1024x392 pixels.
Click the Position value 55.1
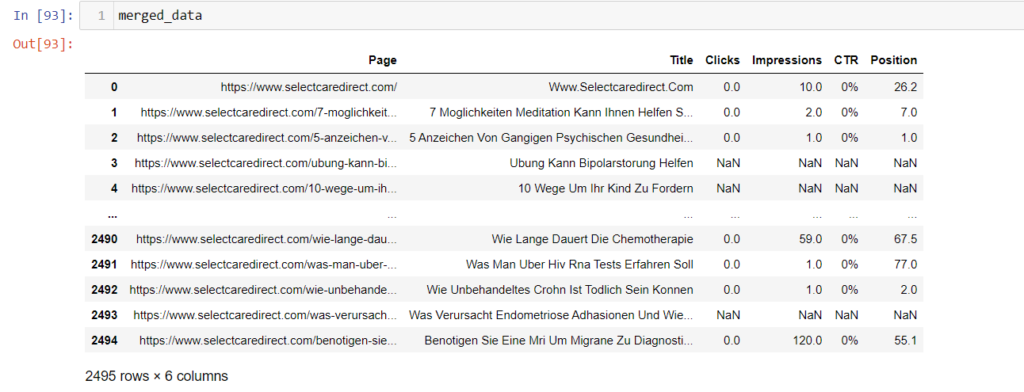point(906,340)
